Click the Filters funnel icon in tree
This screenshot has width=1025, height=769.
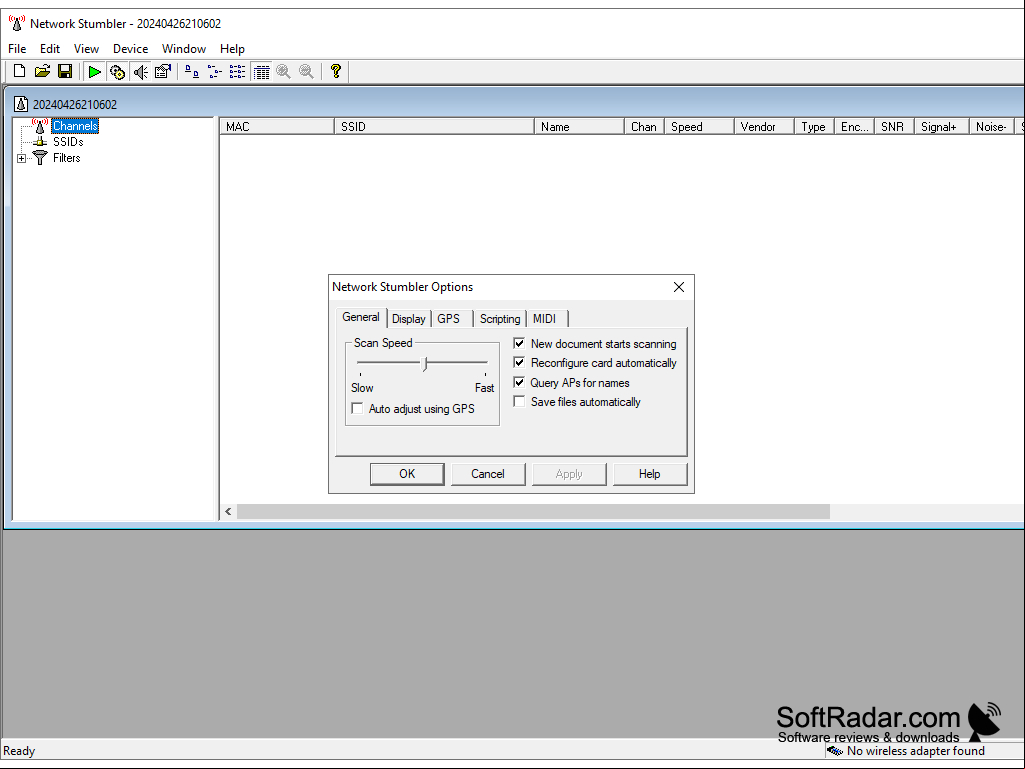click(40, 158)
